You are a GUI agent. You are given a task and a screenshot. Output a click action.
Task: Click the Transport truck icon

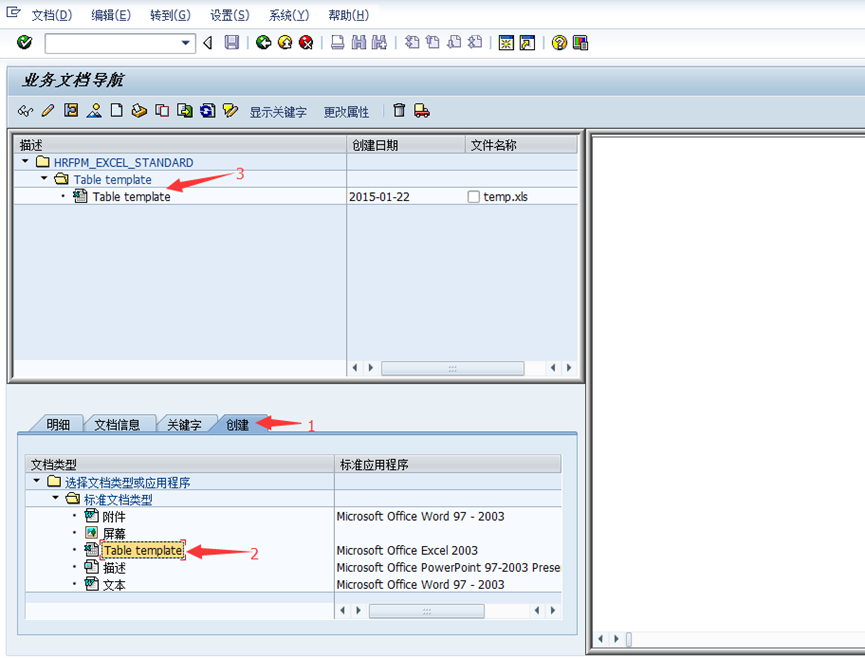click(421, 111)
